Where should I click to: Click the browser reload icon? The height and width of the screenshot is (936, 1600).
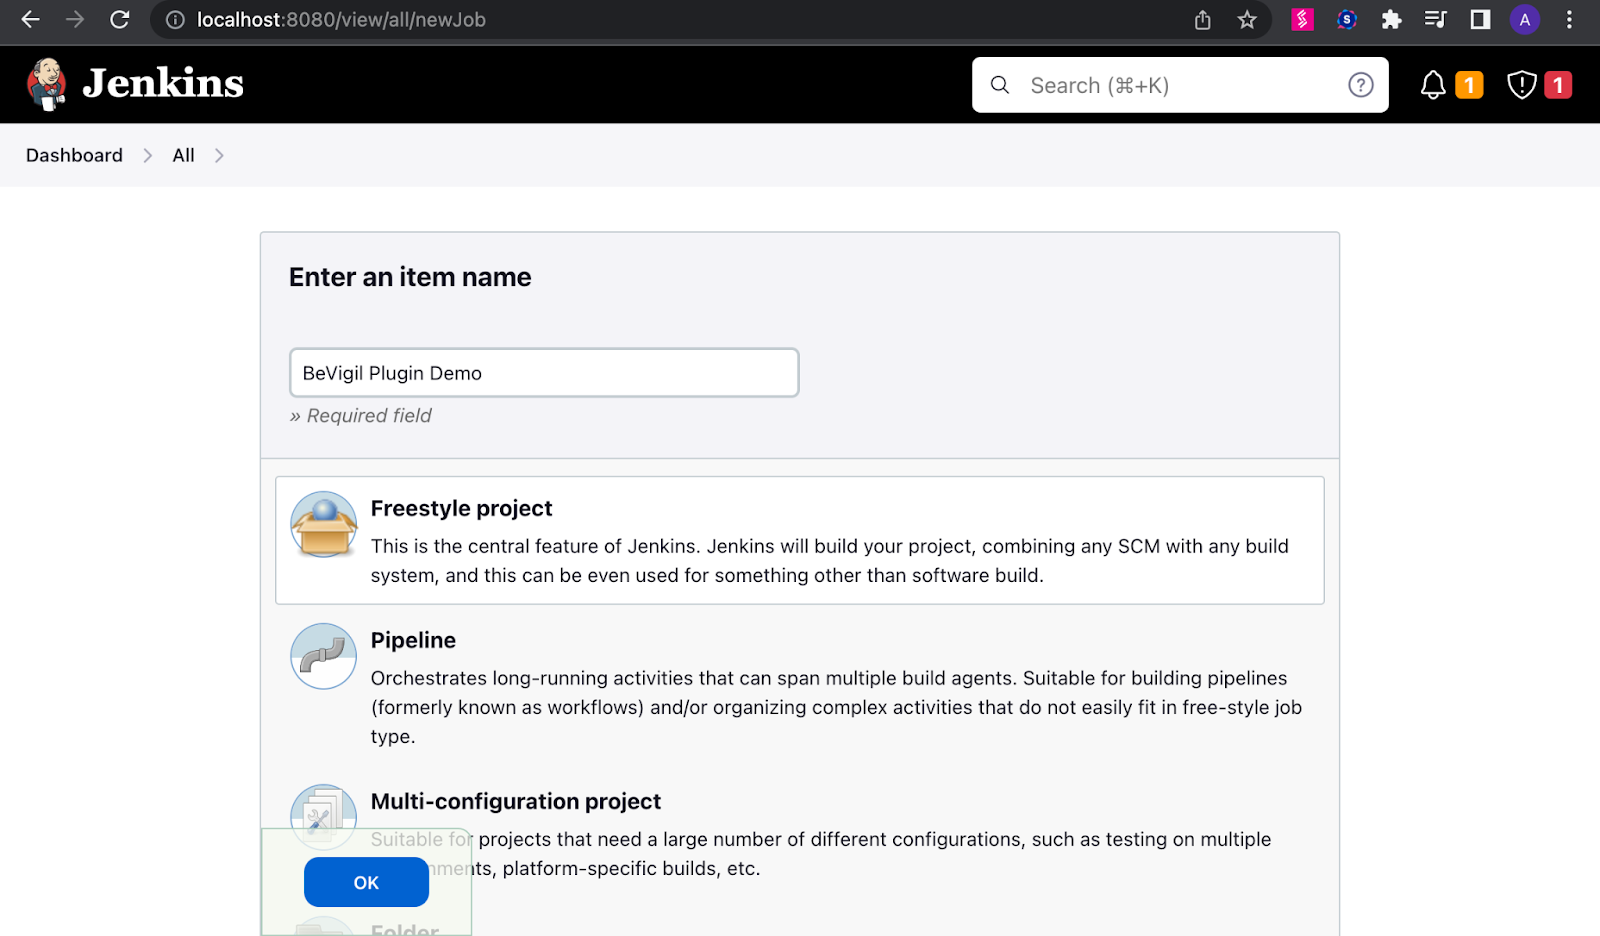(x=120, y=20)
